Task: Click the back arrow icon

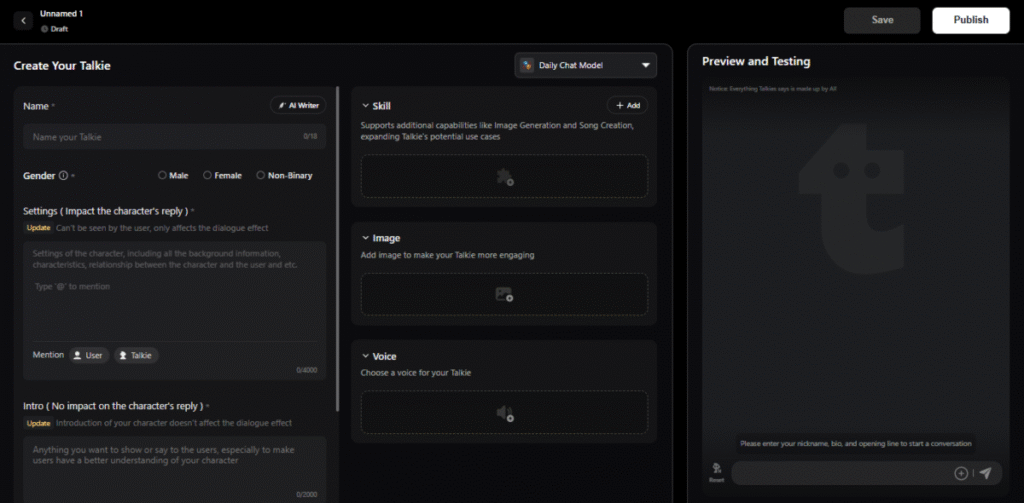Action: [x=23, y=20]
